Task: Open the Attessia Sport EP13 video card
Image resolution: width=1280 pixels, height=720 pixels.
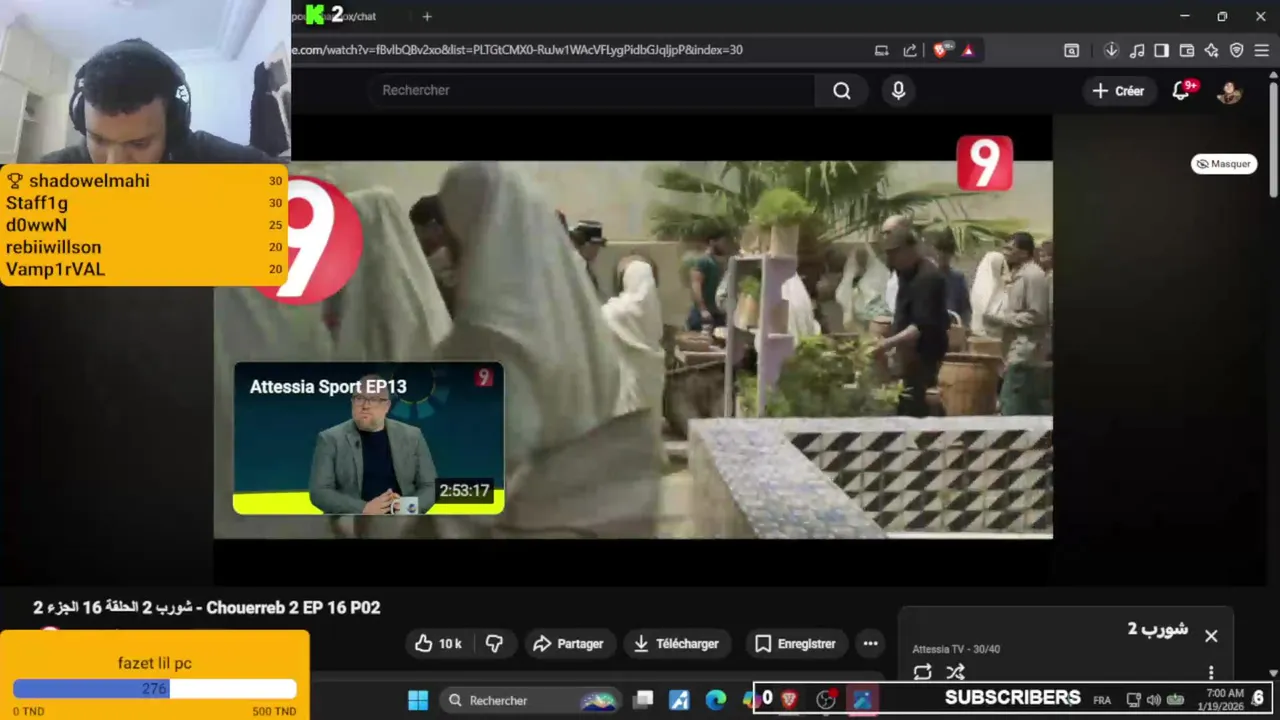Action: [x=368, y=438]
